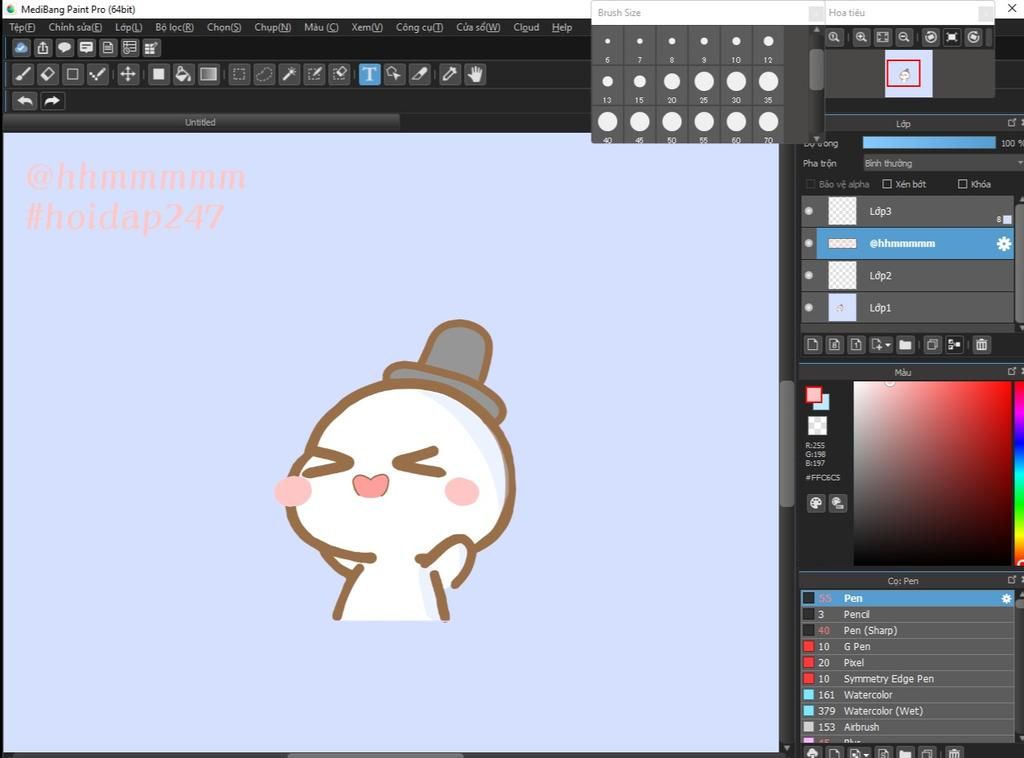
Task: Zoom in on the navigator
Action: [861, 37]
